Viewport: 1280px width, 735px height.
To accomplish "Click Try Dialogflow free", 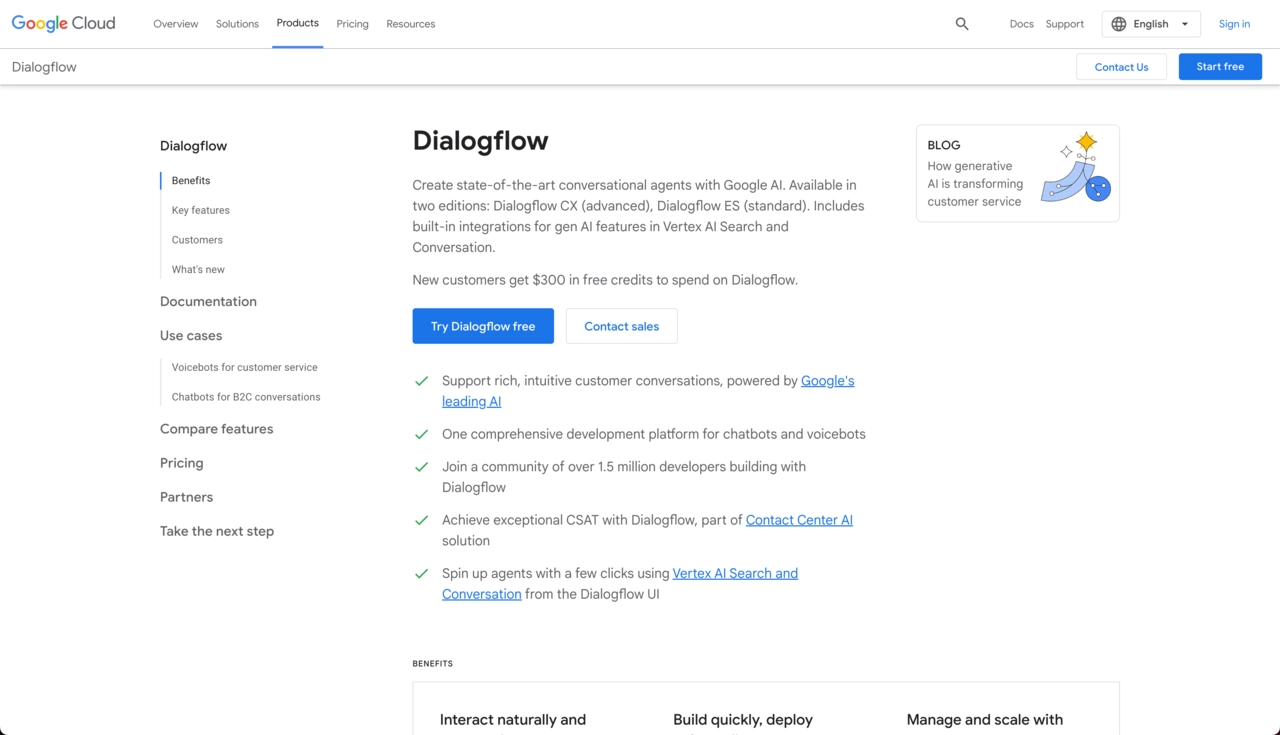I will click(x=483, y=326).
